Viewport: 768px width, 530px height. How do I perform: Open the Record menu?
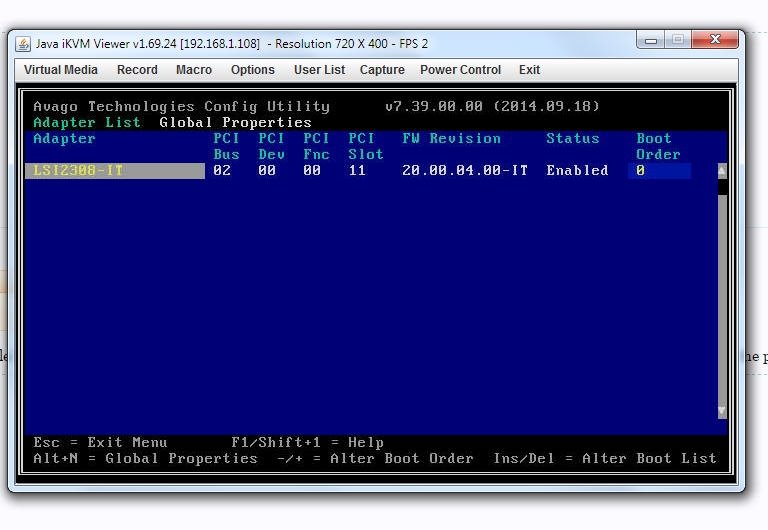point(137,70)
